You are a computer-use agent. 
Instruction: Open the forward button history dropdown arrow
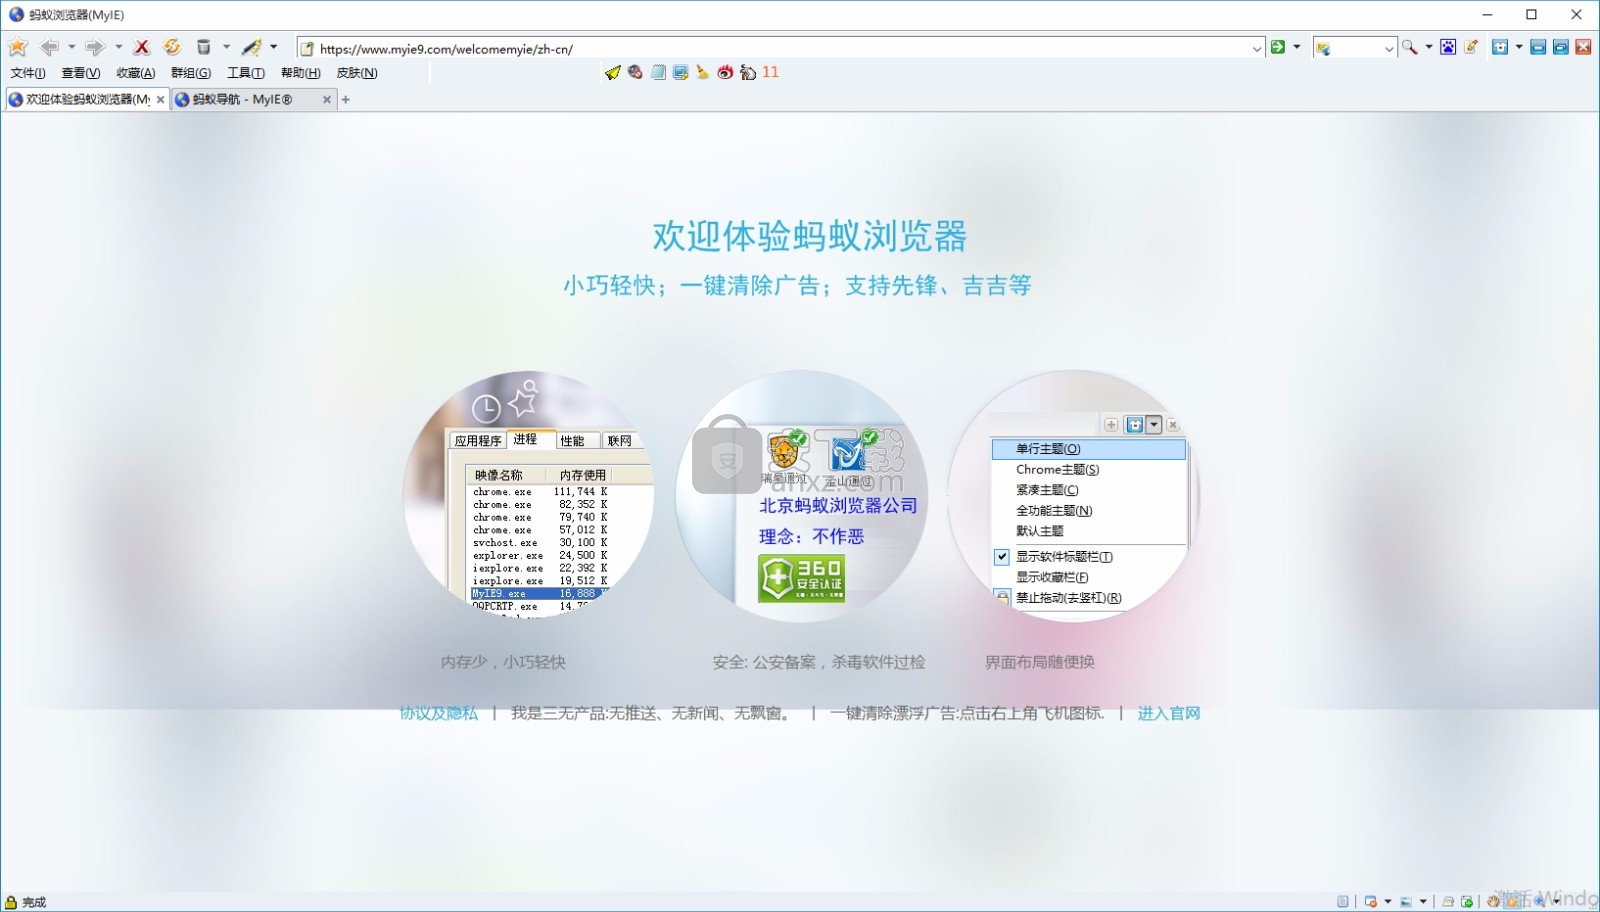click(x=118, y=47)
